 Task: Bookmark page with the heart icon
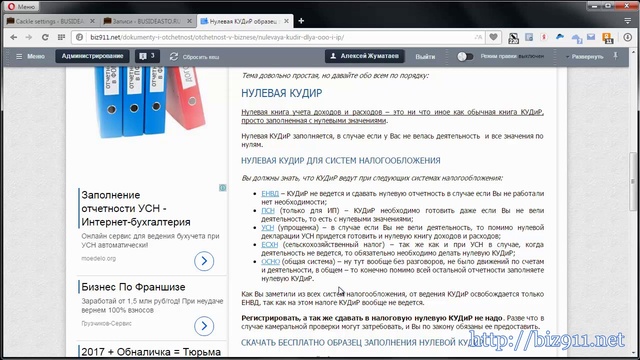[493, 37]
